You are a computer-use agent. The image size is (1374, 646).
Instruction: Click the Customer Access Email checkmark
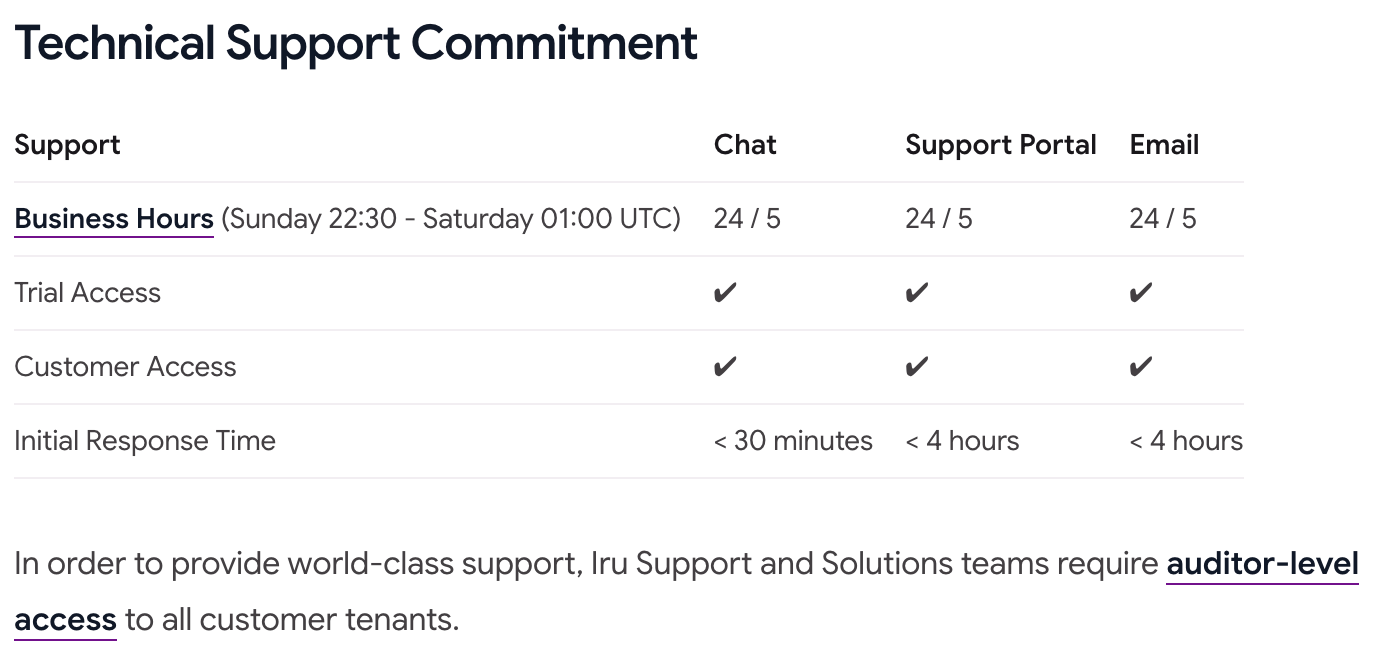point(1141,367)
